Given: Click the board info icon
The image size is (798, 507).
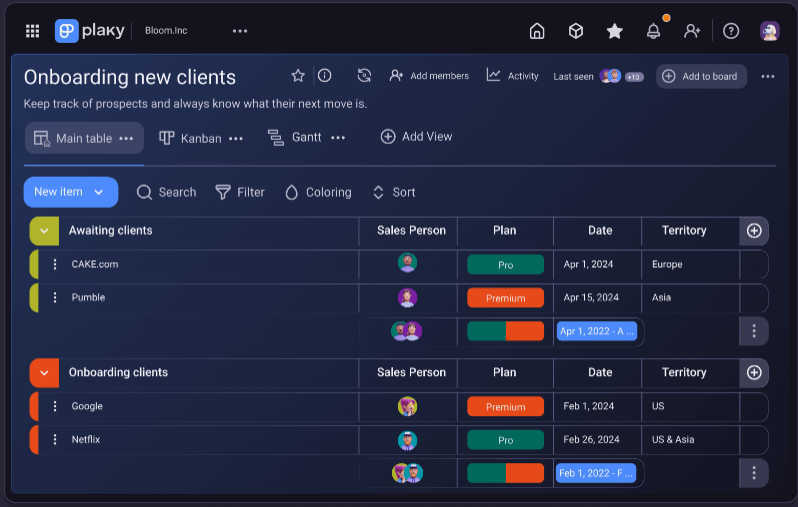Looking at the screenshot, I should [x=325, y=76].
